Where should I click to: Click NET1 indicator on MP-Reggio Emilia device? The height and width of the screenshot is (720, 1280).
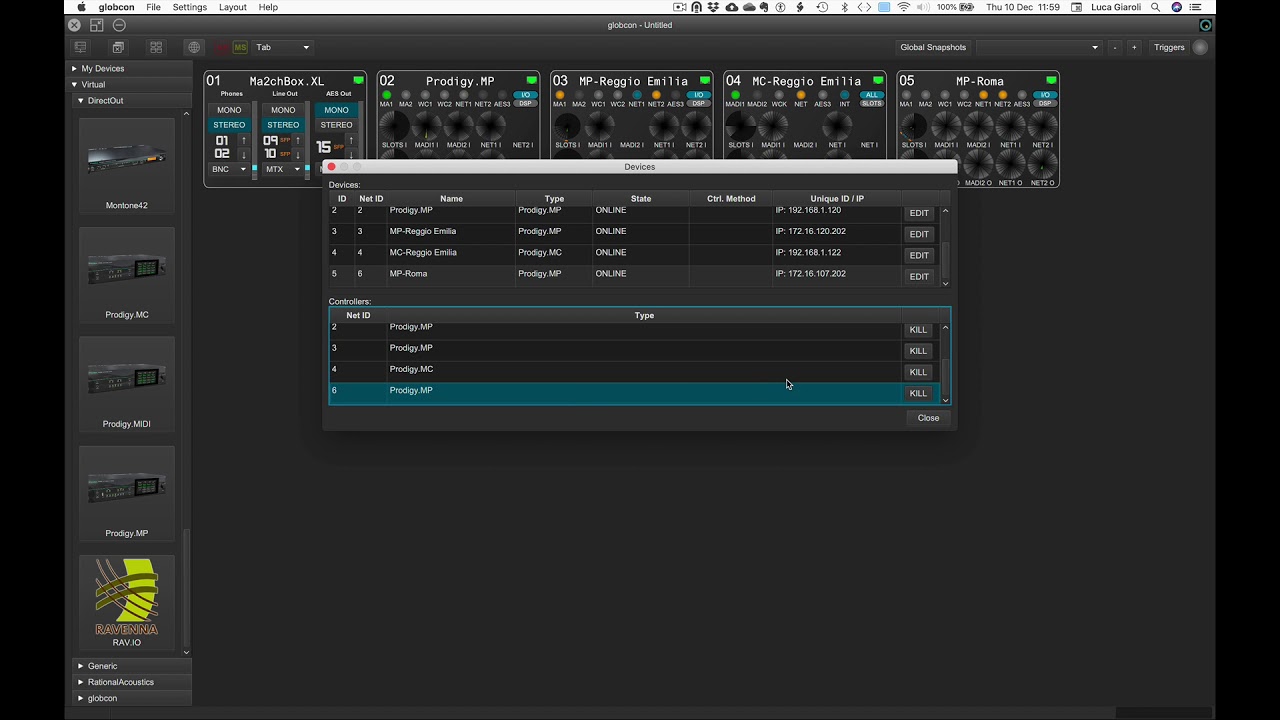tap(637, 95)
